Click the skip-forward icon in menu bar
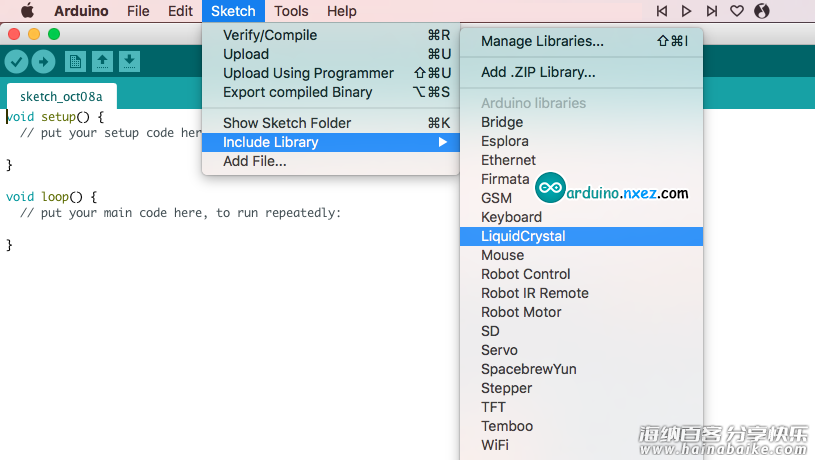This screenshot has width=815, height=460. (x=712, y=11)
